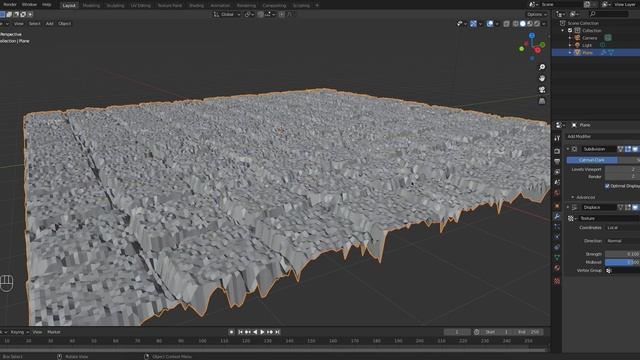The height and width of the screenshot is (360, 640).
Task: Open the Window menu
Action: point(29,4)
